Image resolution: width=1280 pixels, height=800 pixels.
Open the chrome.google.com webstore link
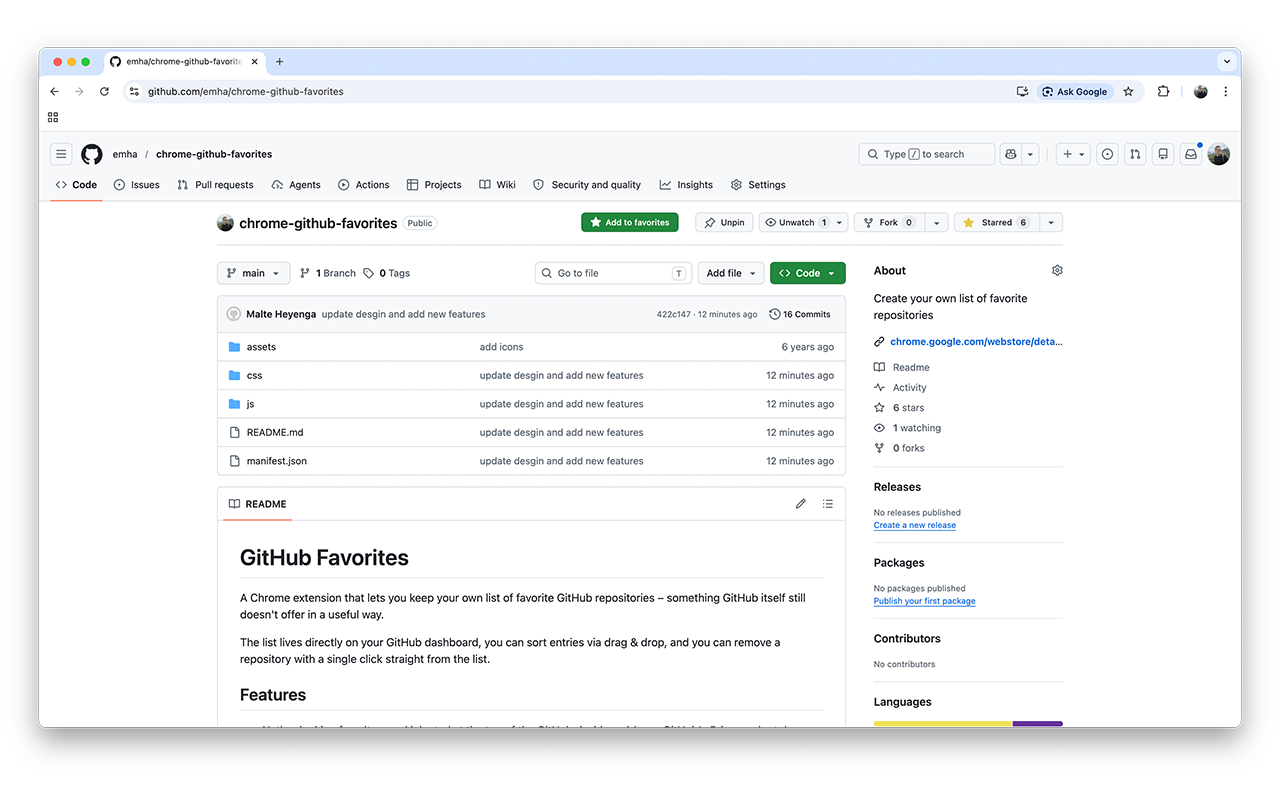tap(976, 341)
